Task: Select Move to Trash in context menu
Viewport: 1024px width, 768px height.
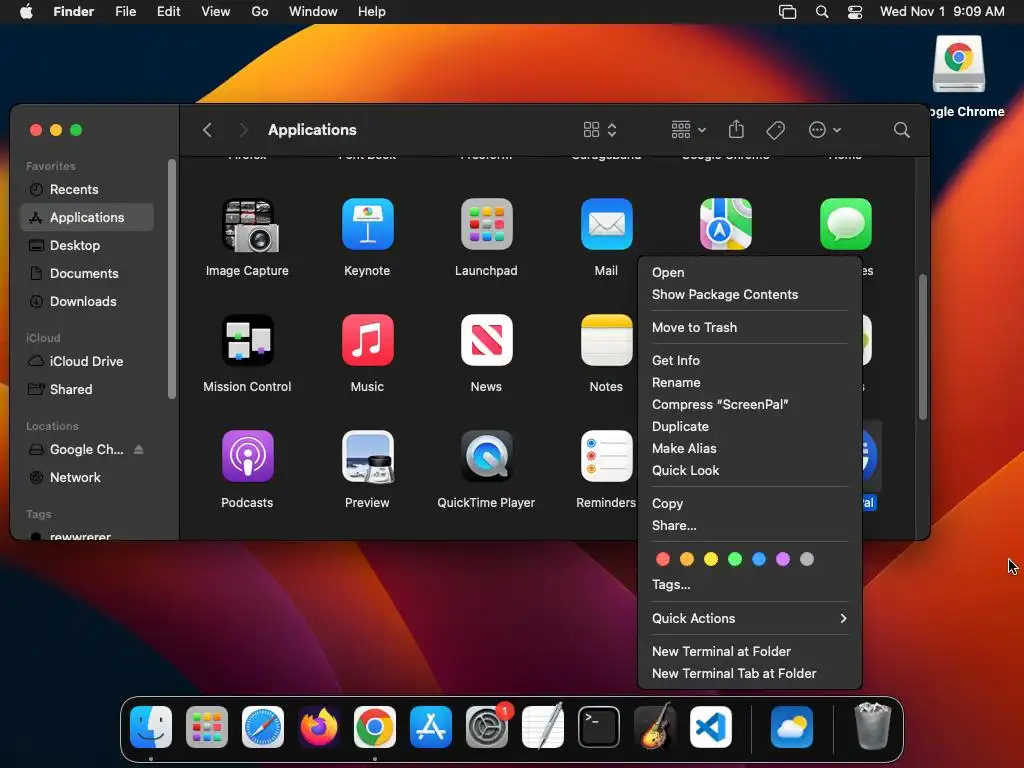Action: (750, 327)
